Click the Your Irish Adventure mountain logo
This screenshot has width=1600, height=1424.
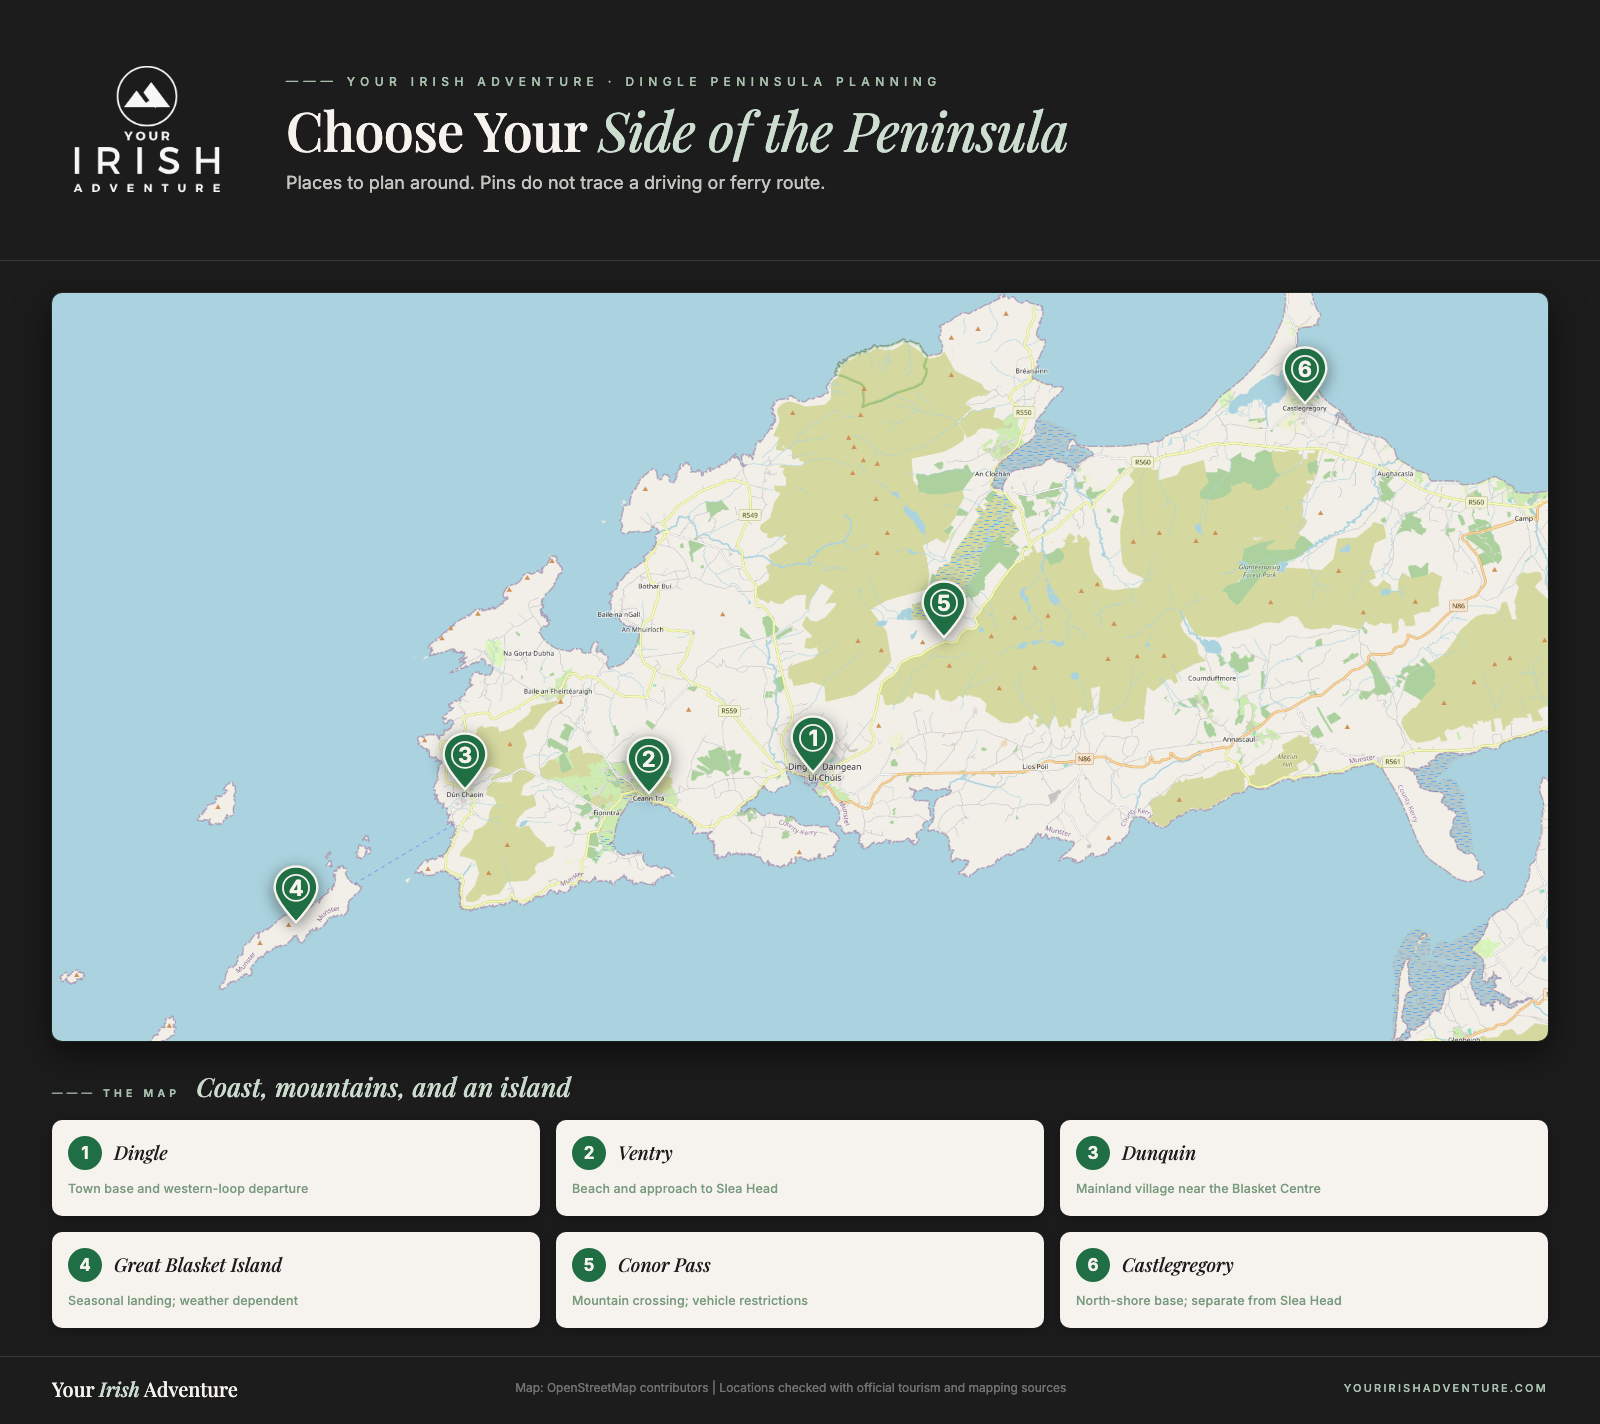click(x=147, y=130)
